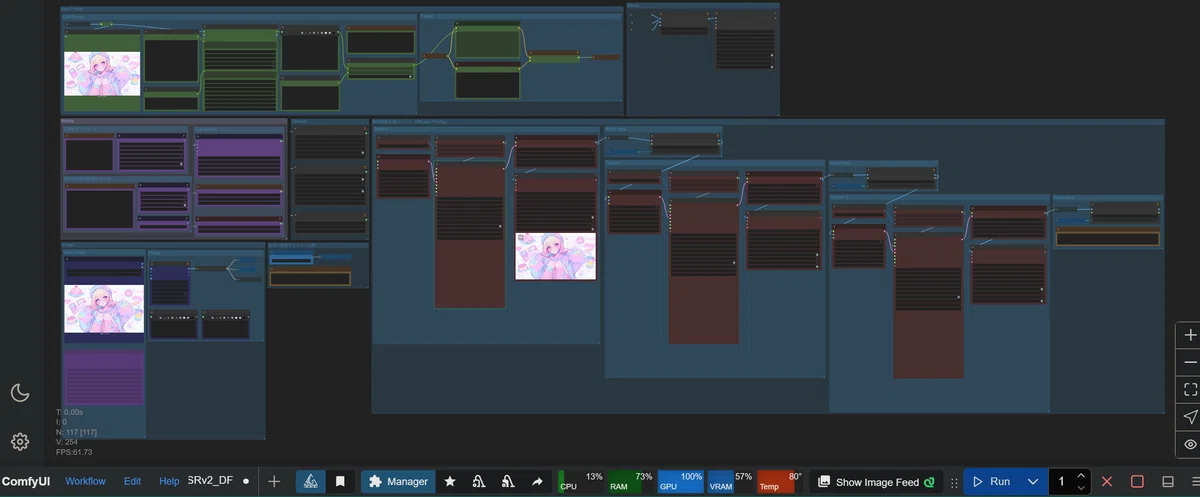The height and width of the screenshot is (497, 1200).
Task: Click the second curved-arrow icon before share
Action: click(508, 481)
